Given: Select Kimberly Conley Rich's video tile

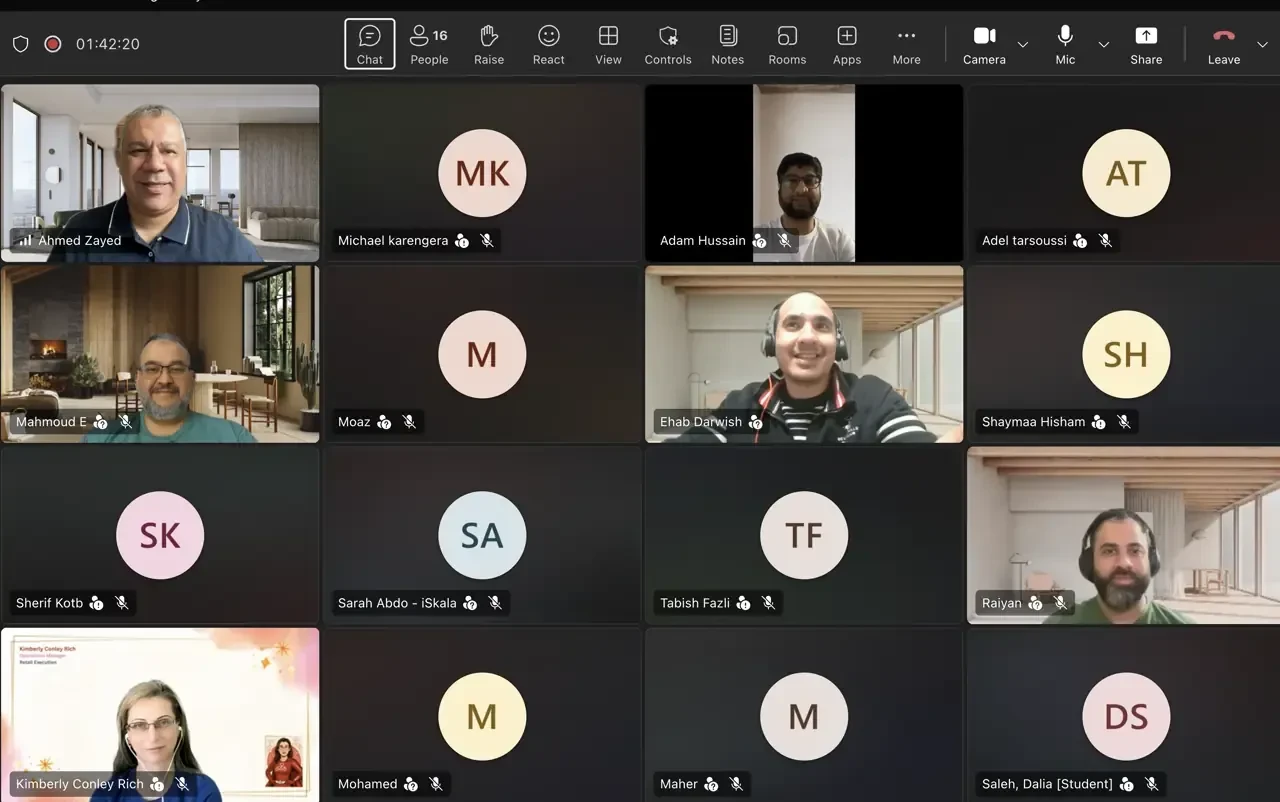Looking at the screenshot, I should 160,715.
